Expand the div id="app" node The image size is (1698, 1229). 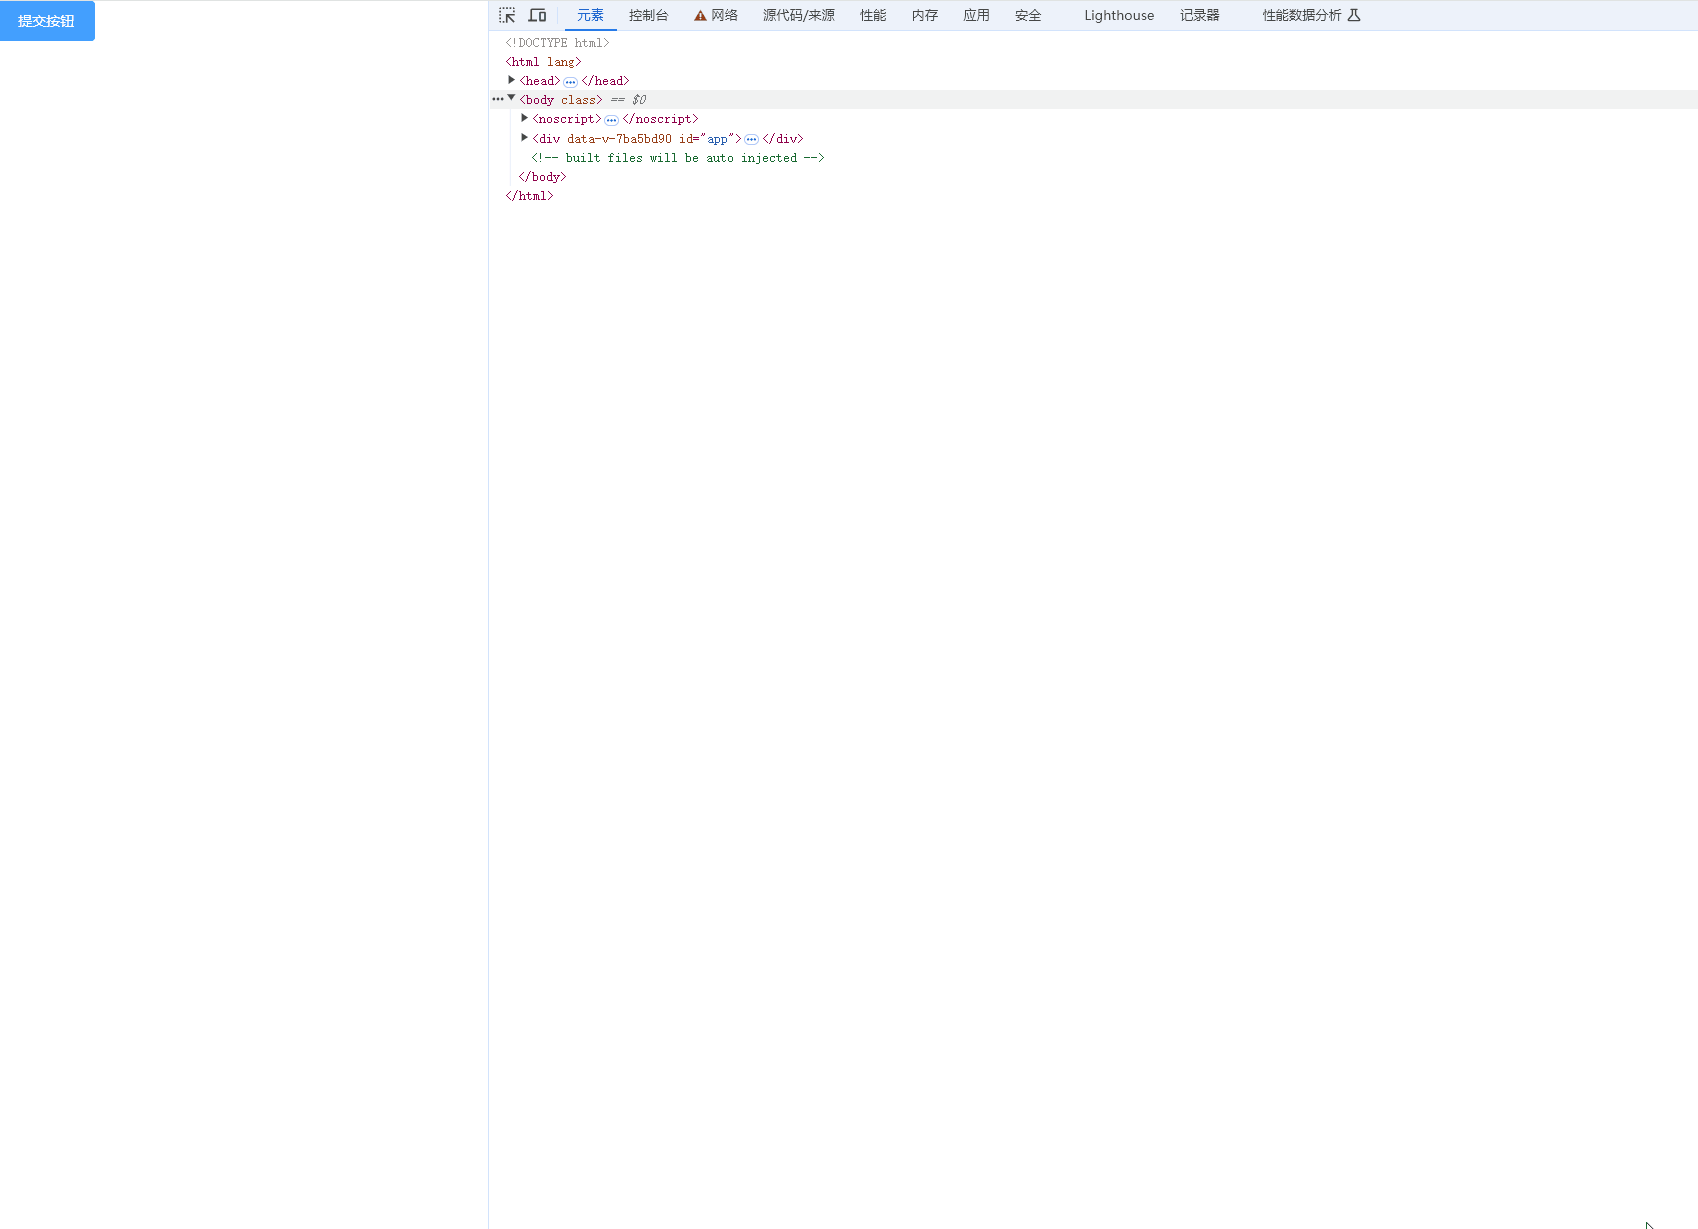pos(524,137)
